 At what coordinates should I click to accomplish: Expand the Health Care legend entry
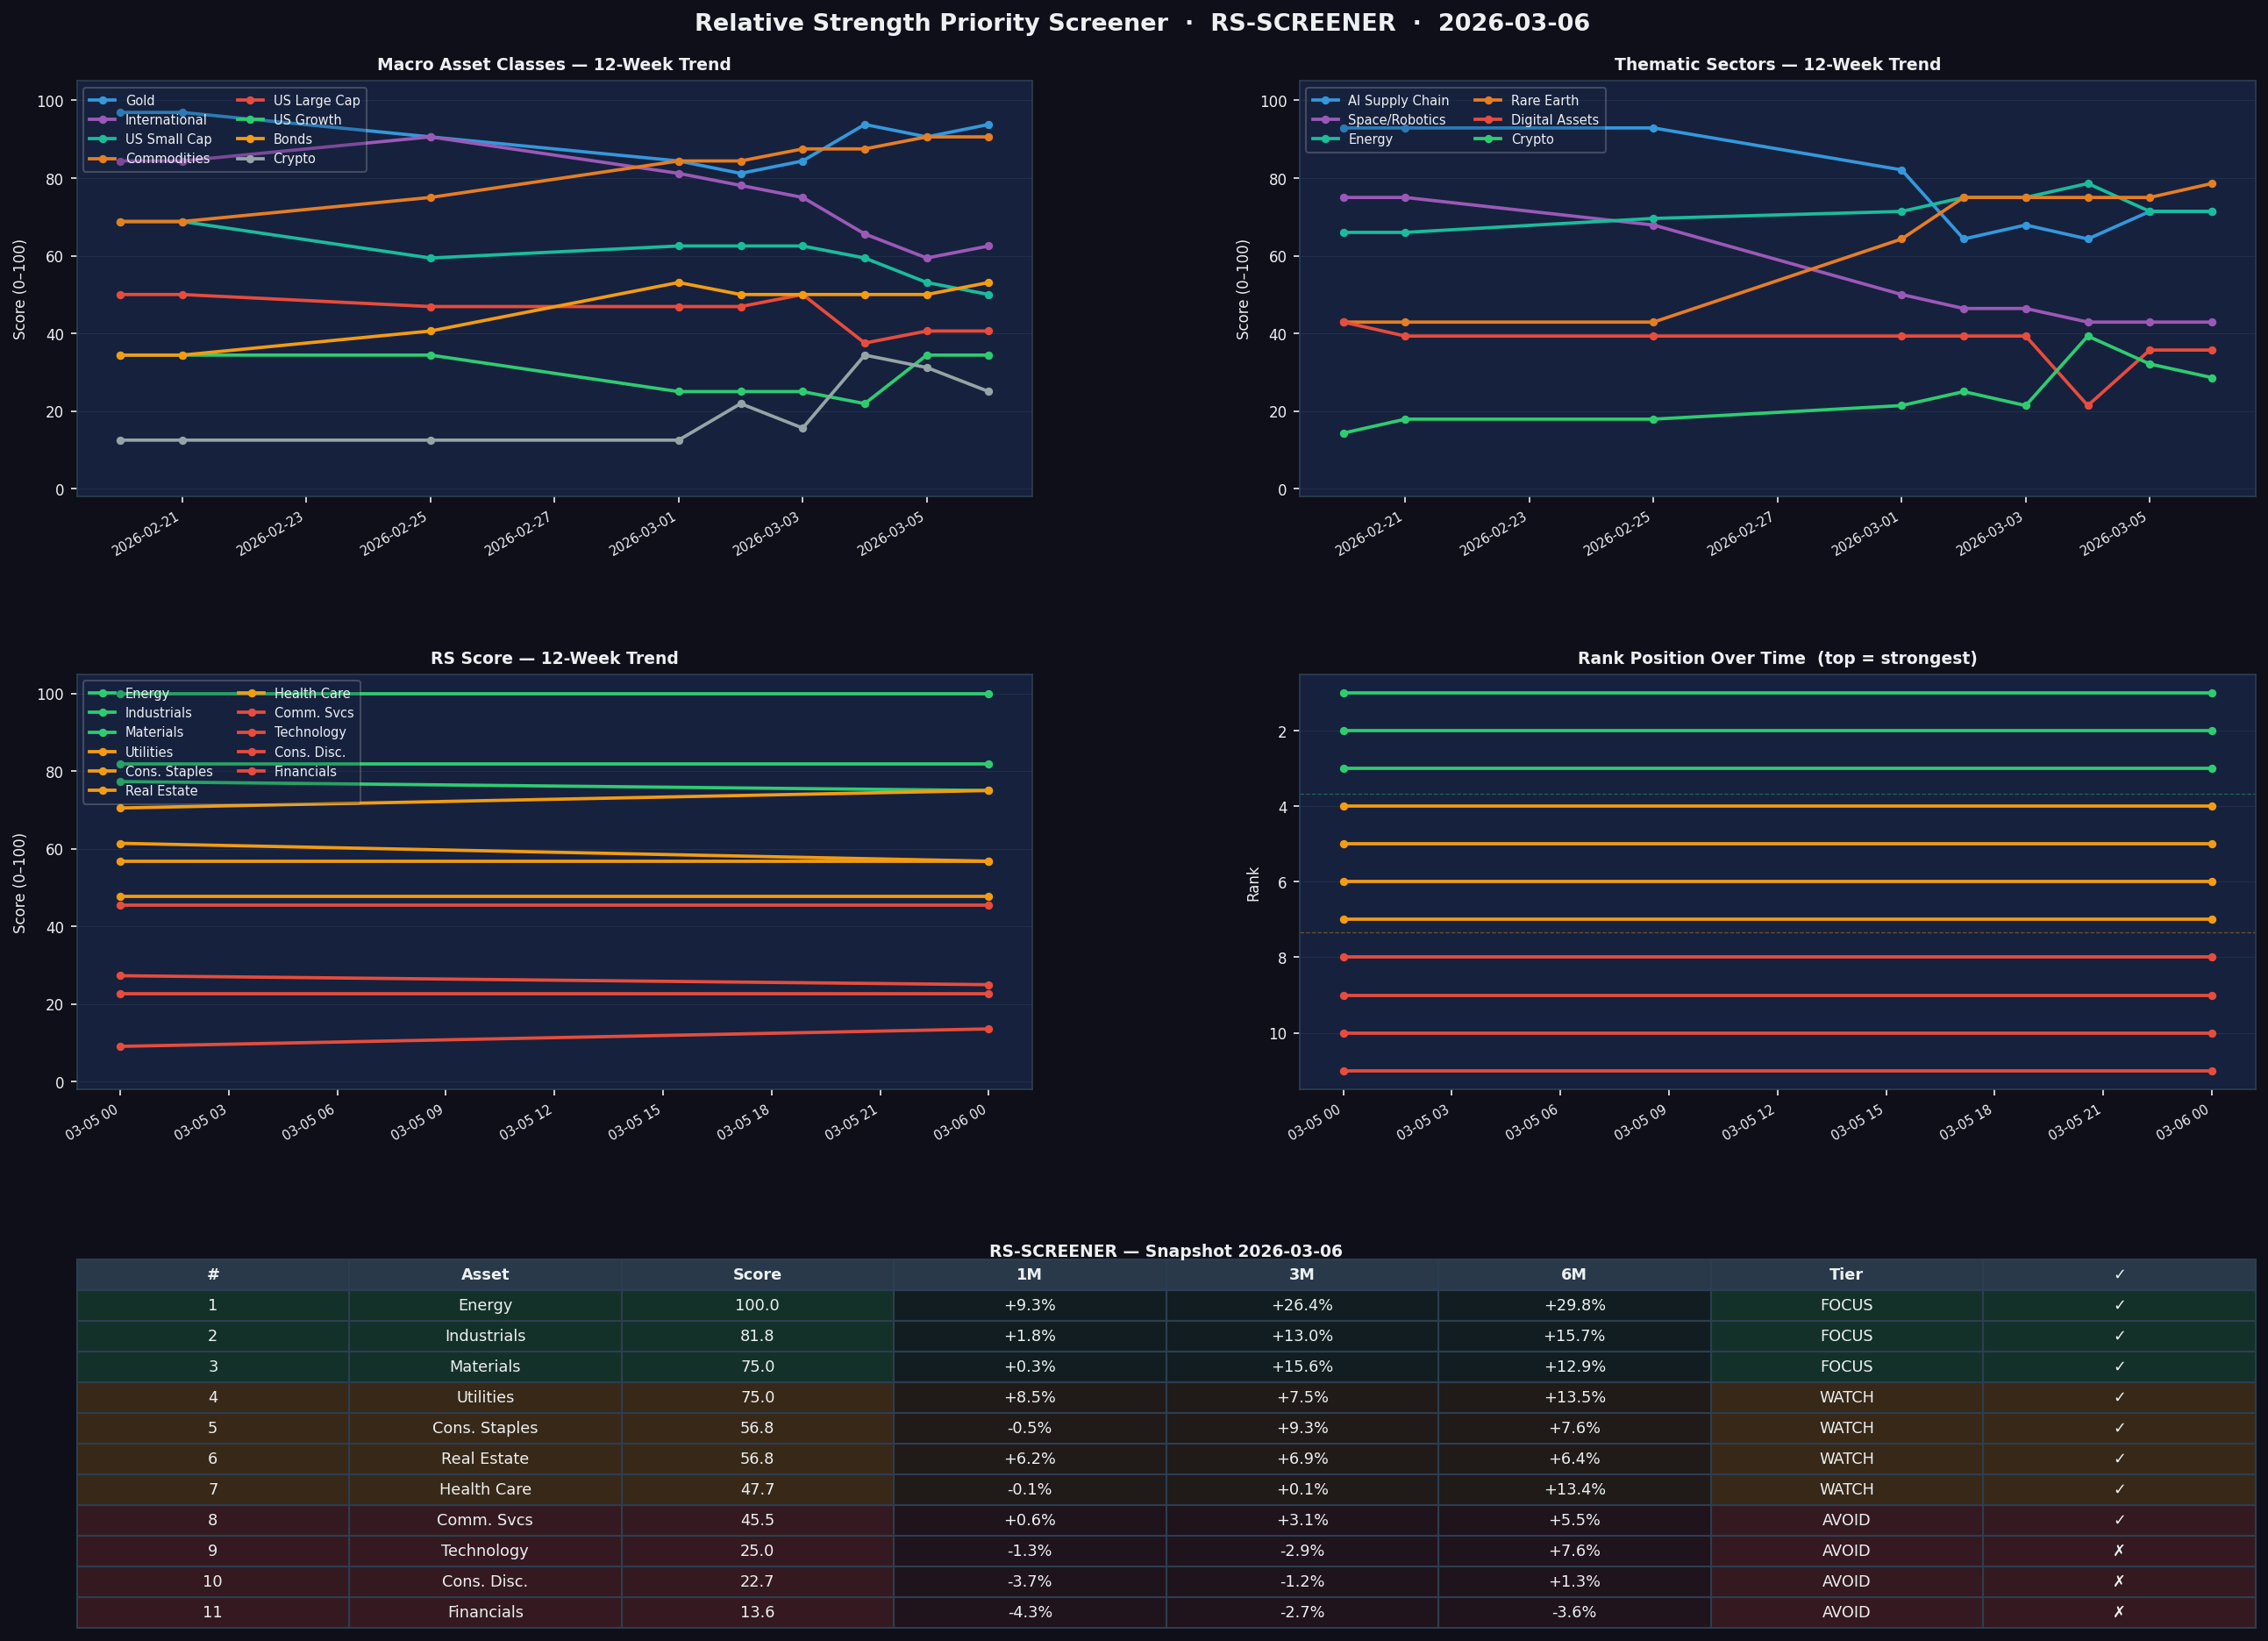tap(253, 692)
